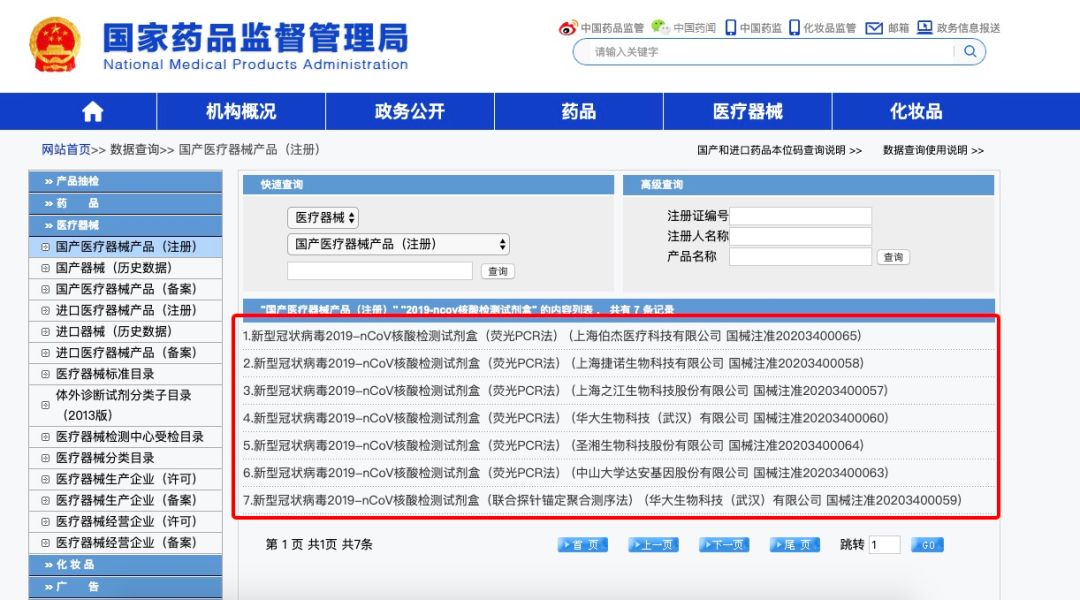Expand the 广告 sidebar section
The width and height of the screenshot is (1080, 600).
coord(125,587)
